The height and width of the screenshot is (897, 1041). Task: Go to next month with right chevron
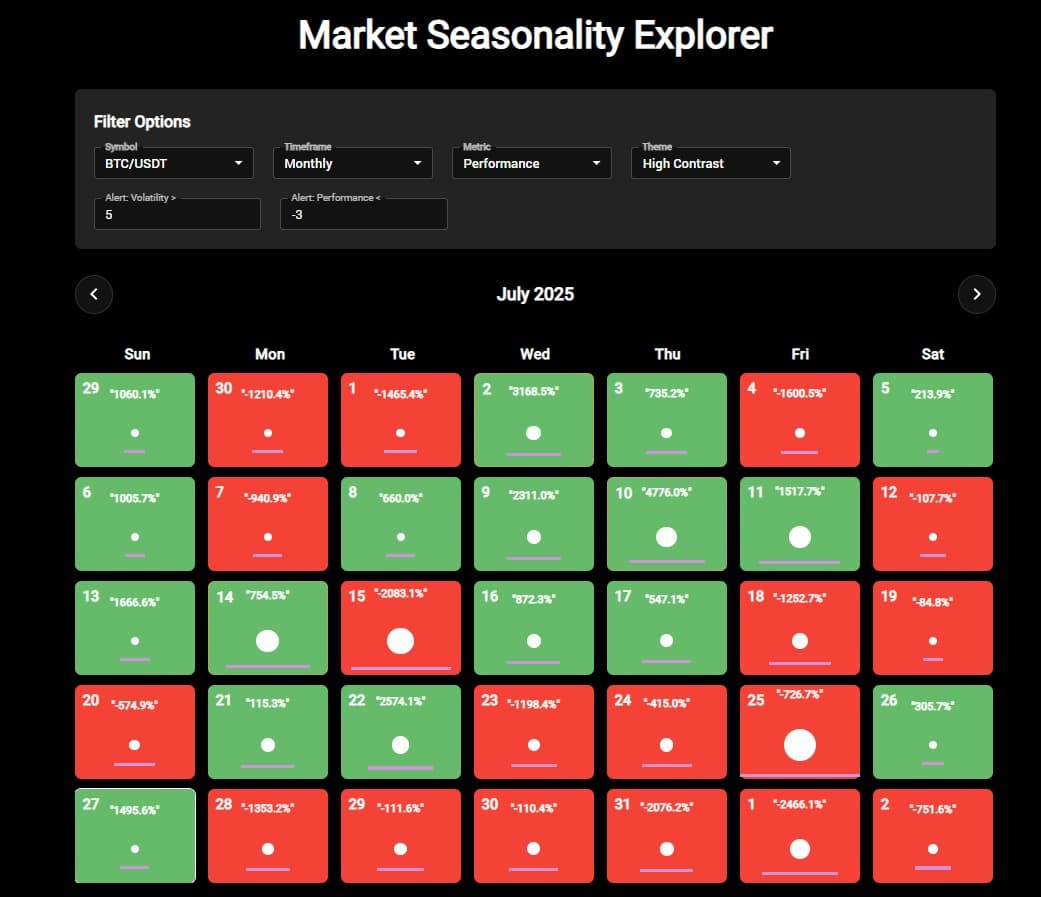[x=977, y=294]
